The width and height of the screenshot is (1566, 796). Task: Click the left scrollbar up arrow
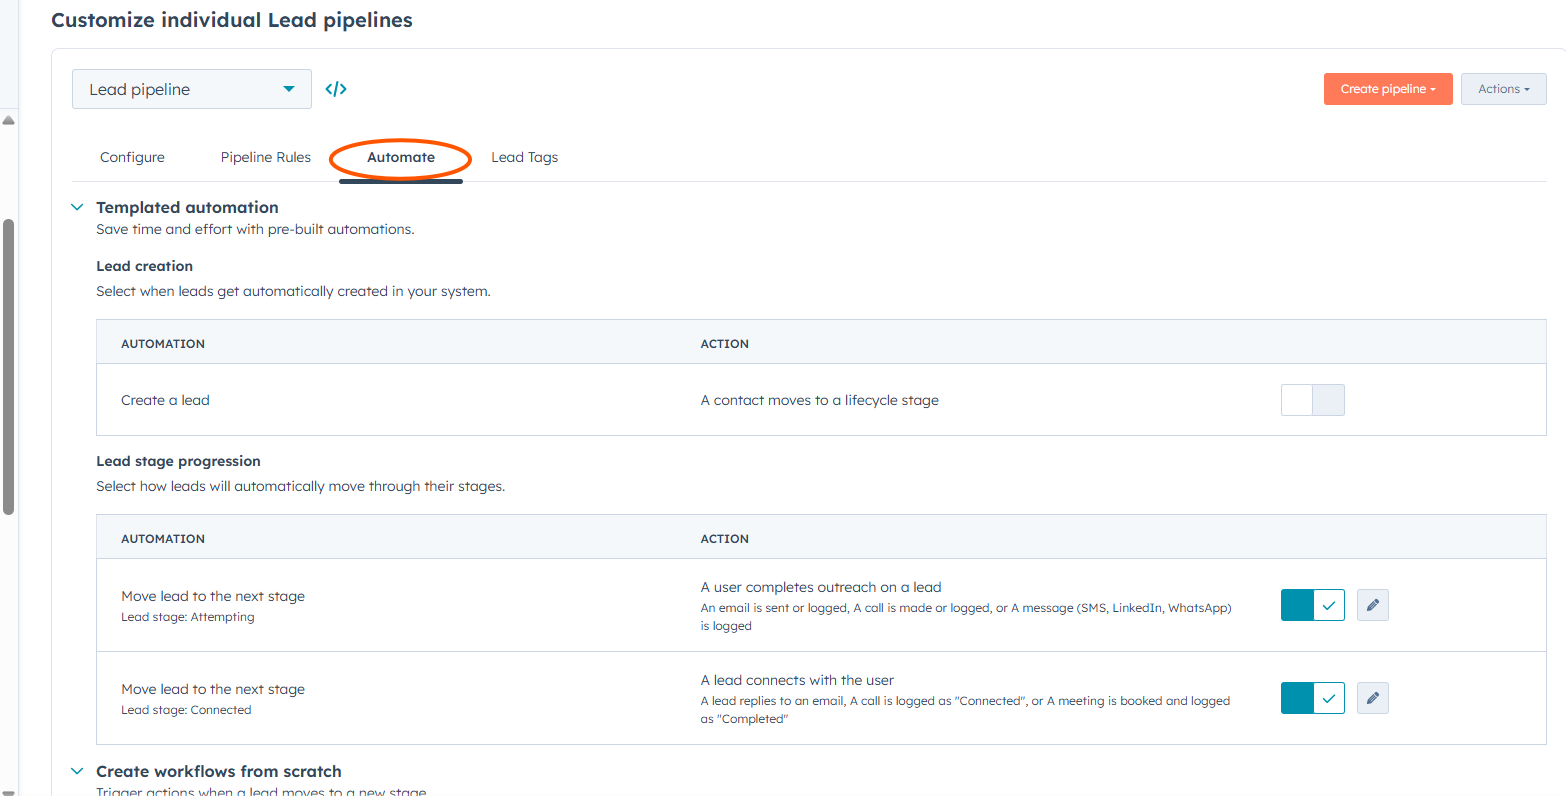pos(8,120)
